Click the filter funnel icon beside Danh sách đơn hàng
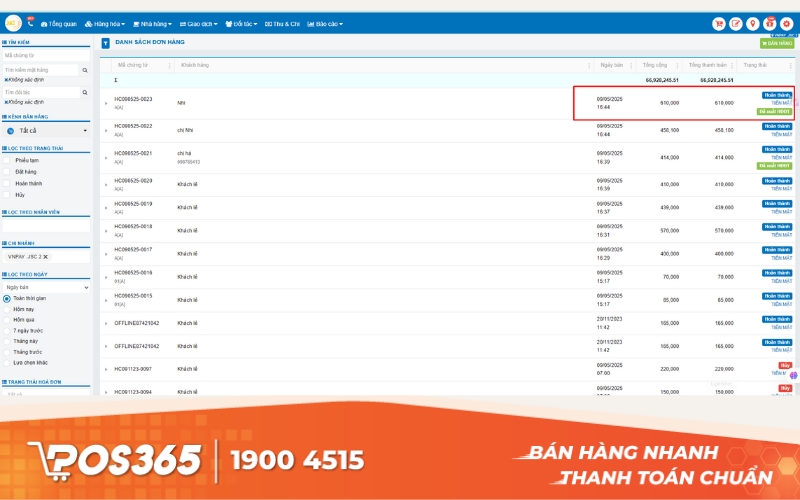Screen dimensions: 800x500 tap(106, 43)
